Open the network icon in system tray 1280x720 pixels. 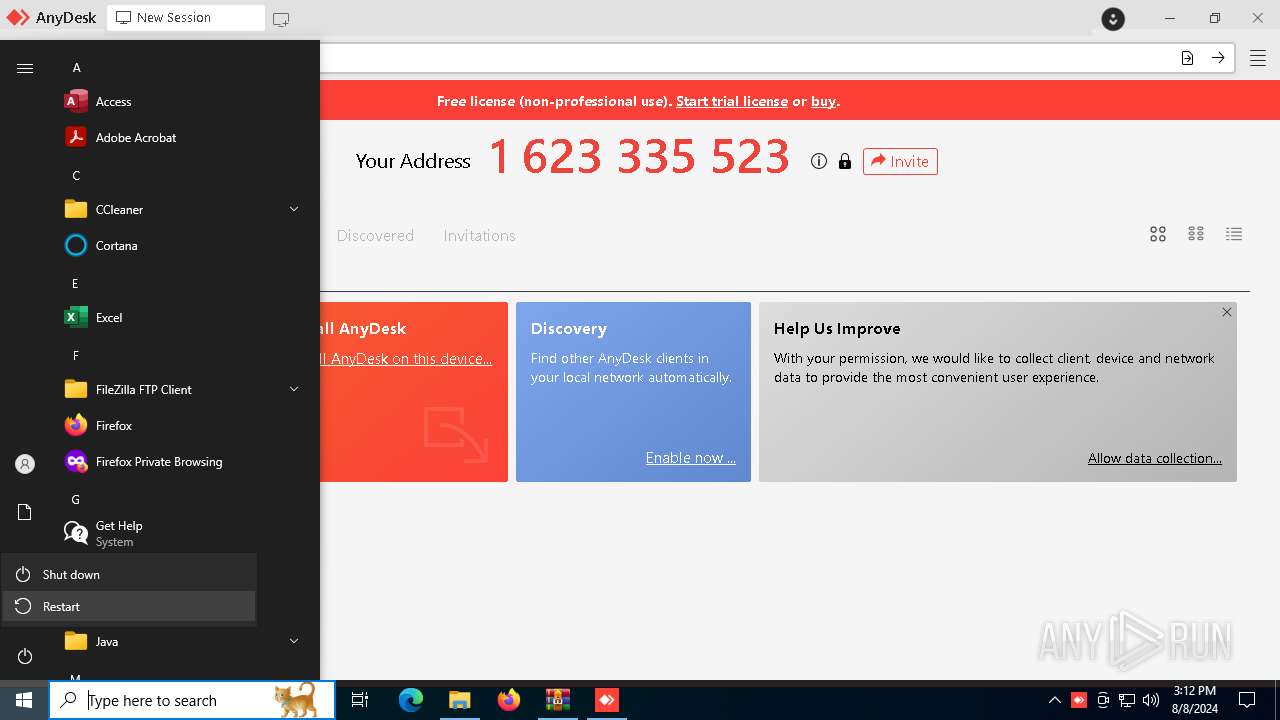coord(1127,700)
